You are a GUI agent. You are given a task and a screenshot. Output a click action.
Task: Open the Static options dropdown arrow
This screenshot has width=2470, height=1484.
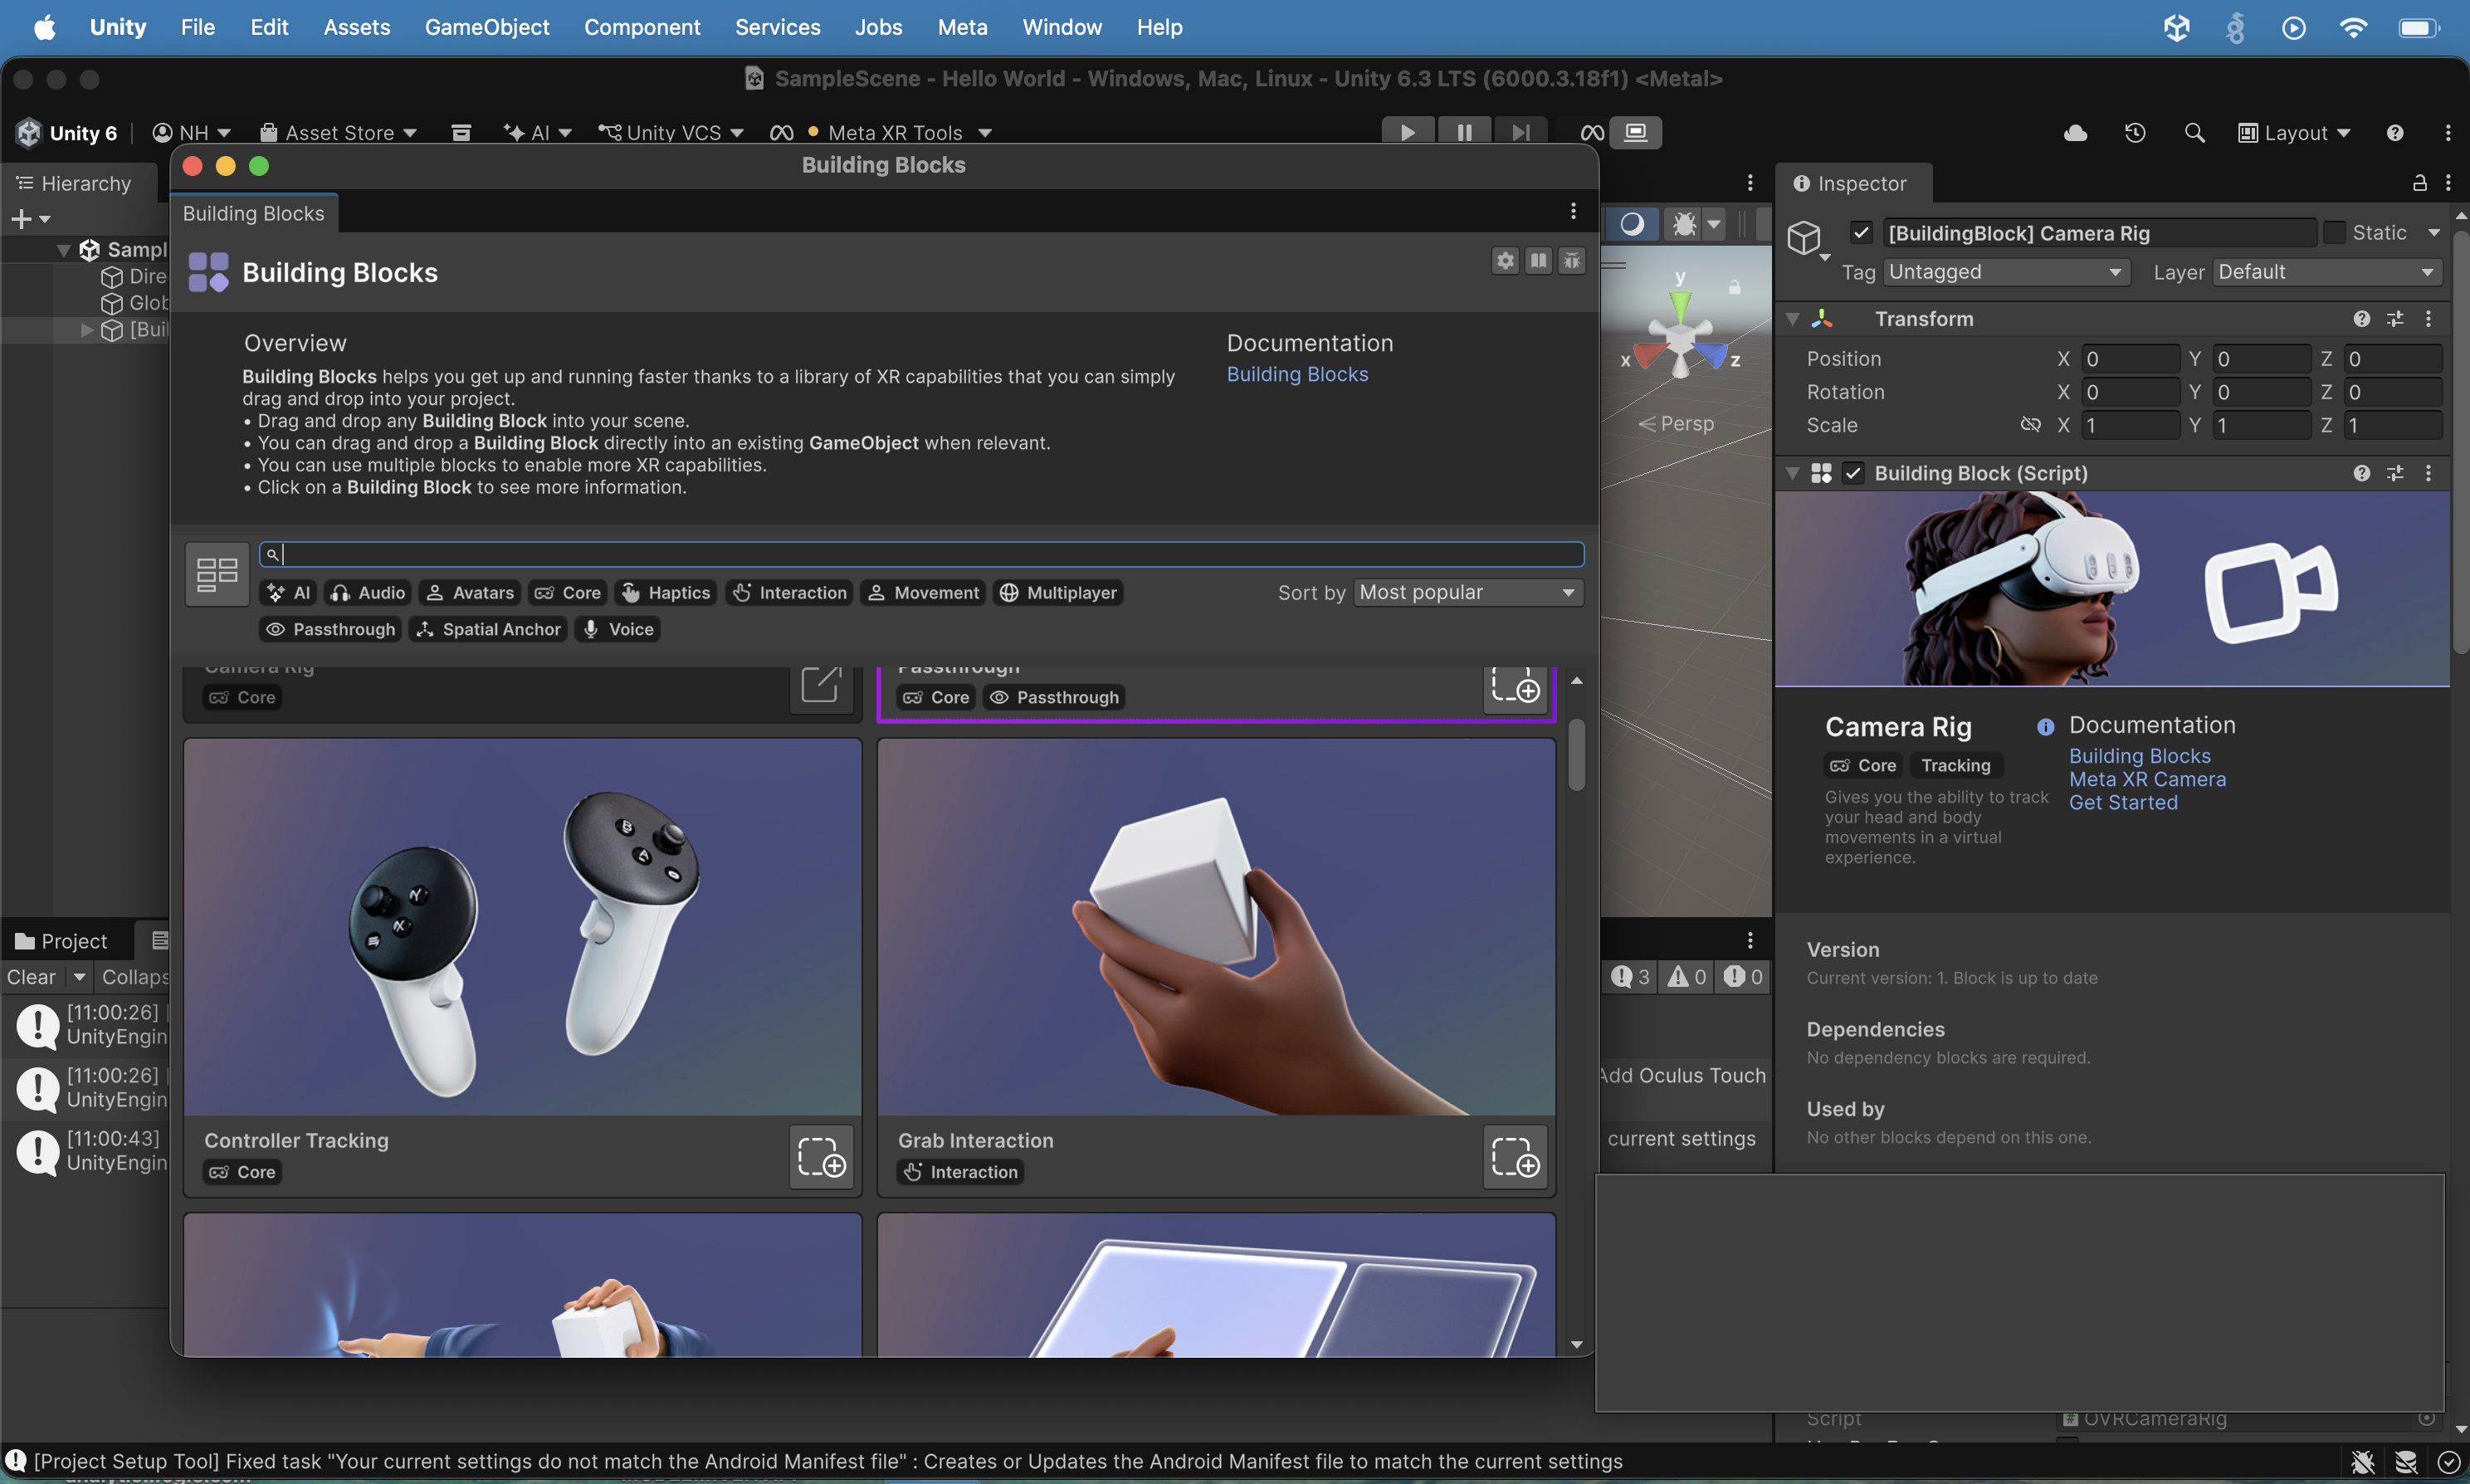2434,233
